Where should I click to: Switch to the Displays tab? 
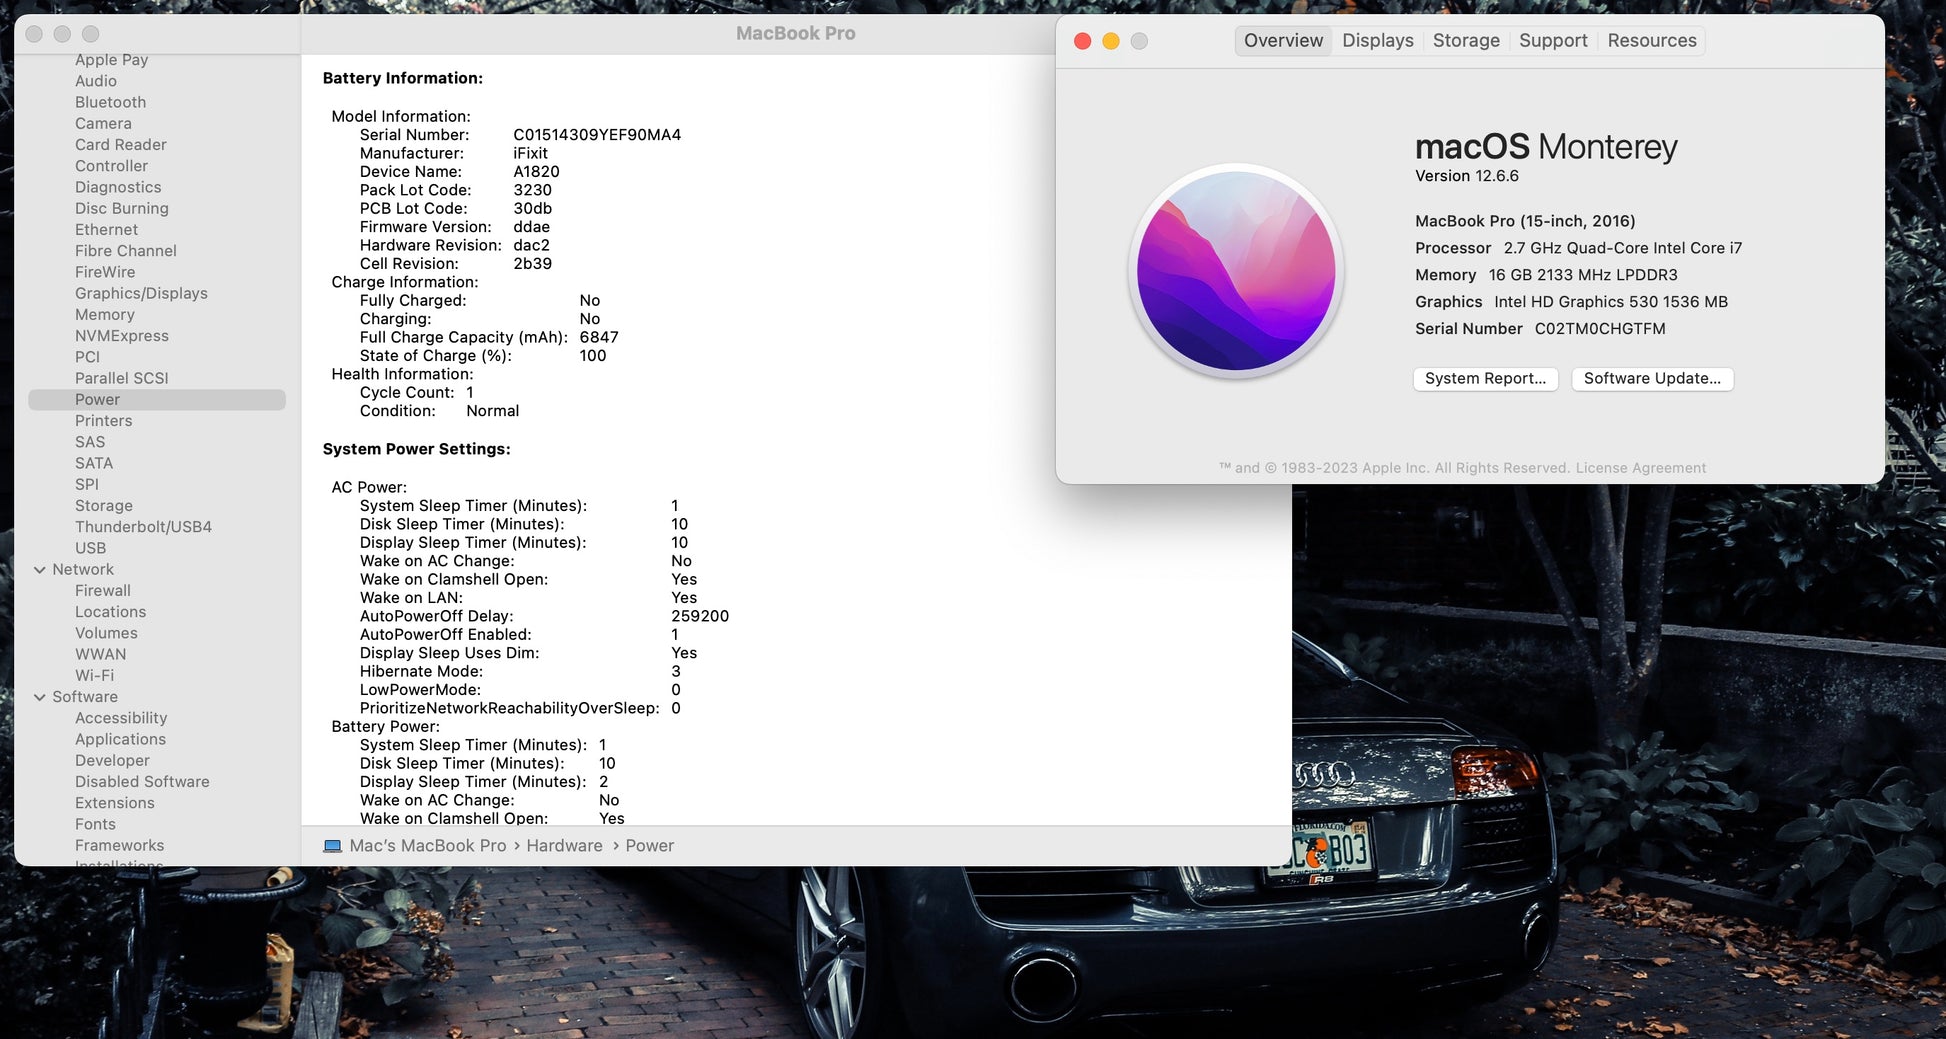(x=1377, y=41)
